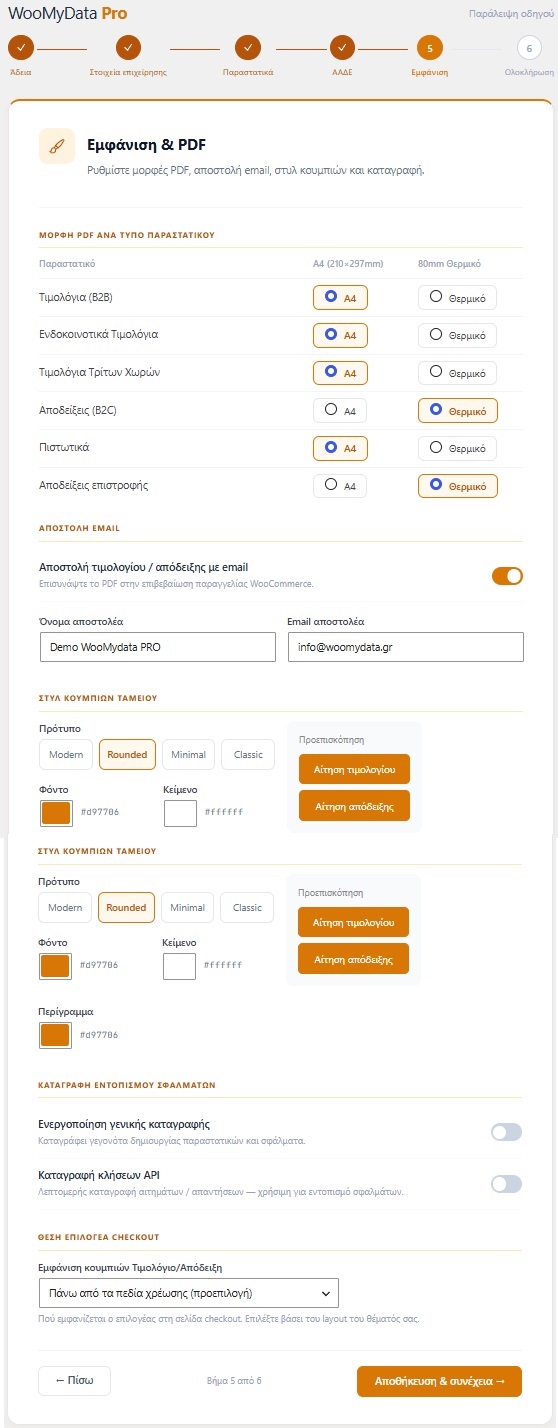The width and height of the screenshot is (558, 1428).
Task: Open the Περίγραμμα orange color swatch
Action: click(x=55, y=1034)
